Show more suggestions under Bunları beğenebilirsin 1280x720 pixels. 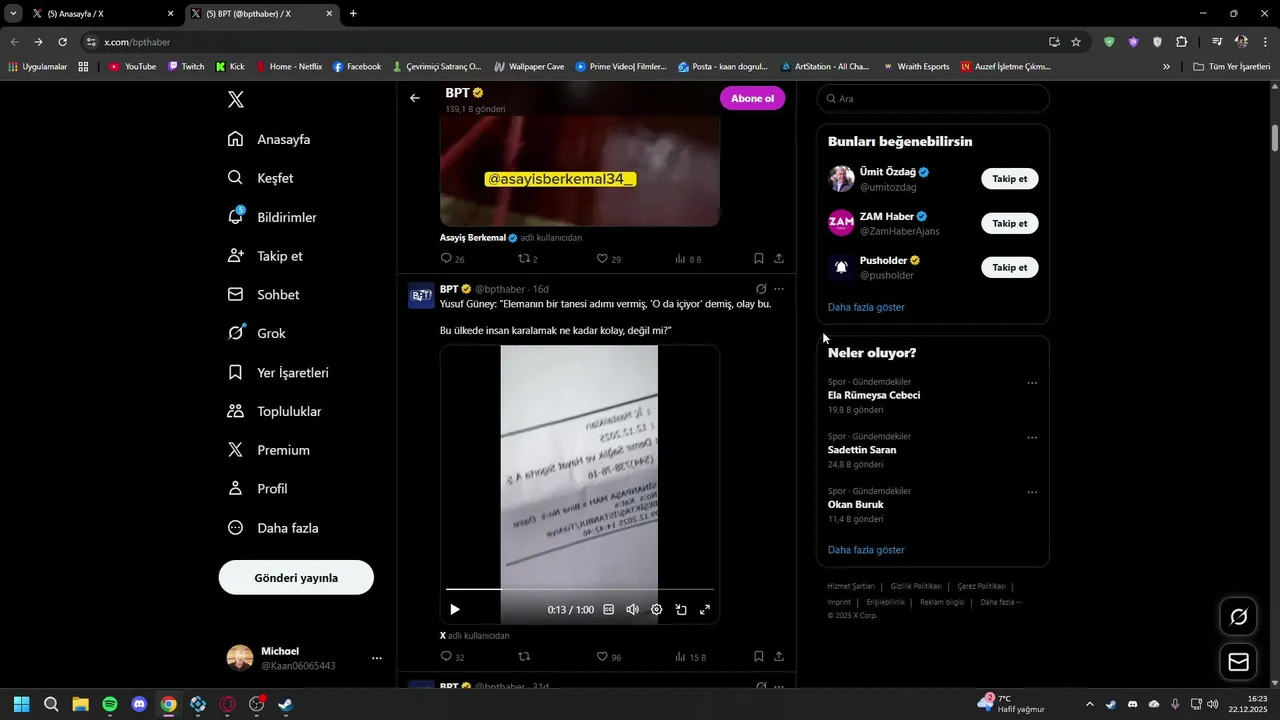click(866, 307)
